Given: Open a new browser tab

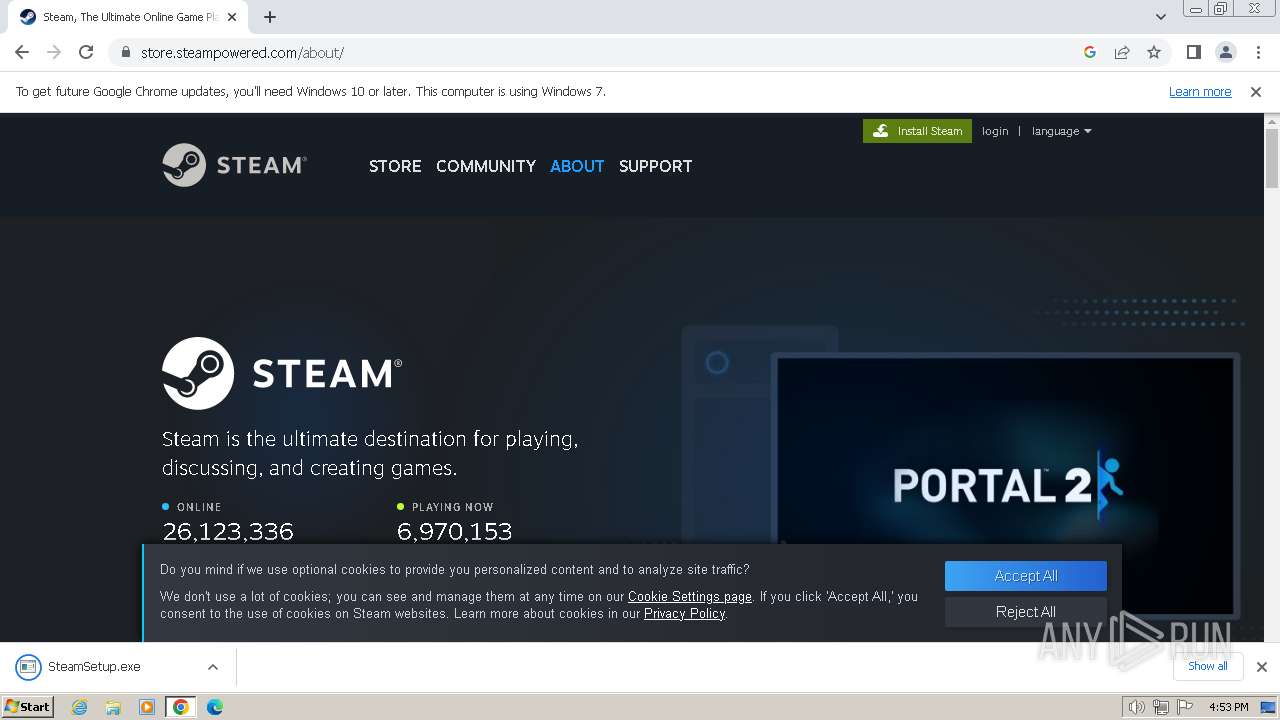Looking at the screenshot, I should pos(270,17).
